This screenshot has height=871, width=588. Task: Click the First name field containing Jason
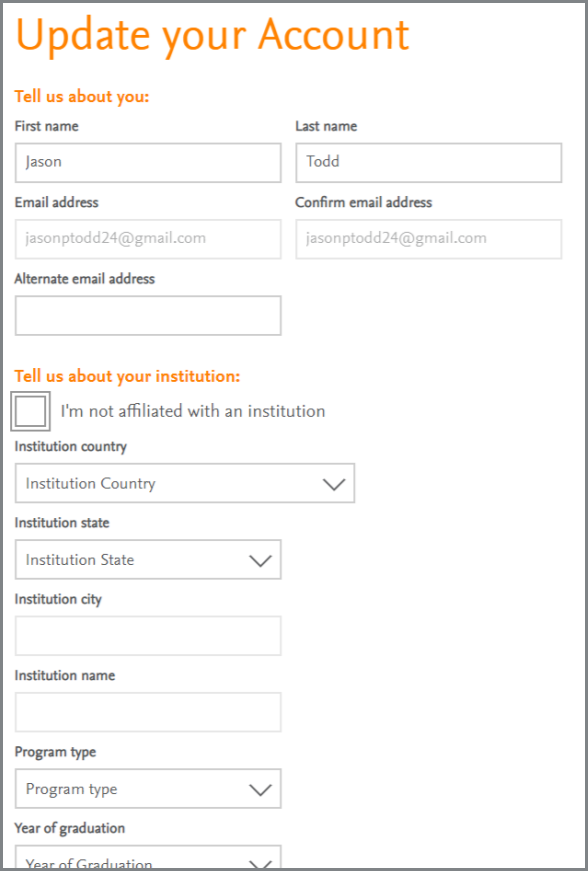click(x=148, y=163)
